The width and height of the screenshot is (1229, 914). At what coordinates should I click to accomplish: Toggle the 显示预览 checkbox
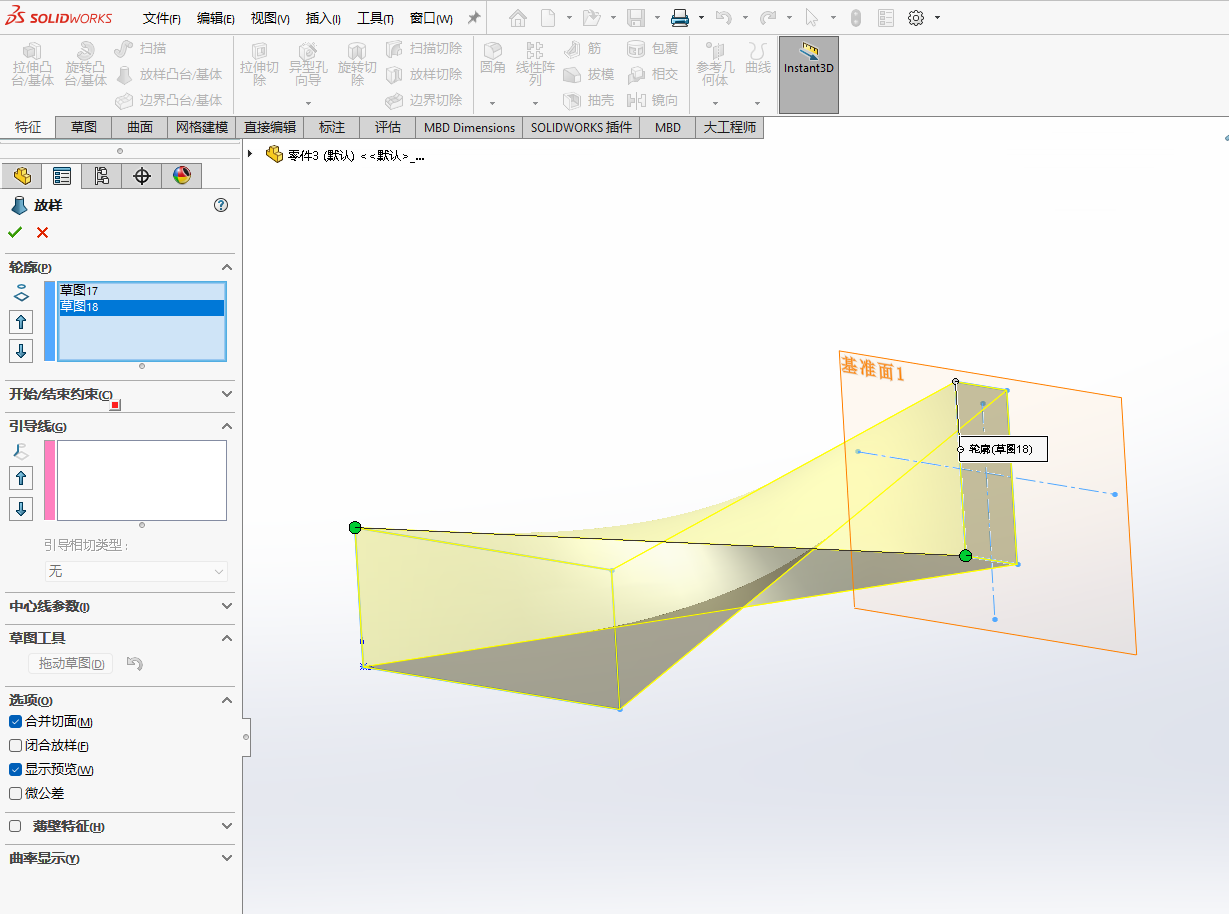tap(15, 770)
